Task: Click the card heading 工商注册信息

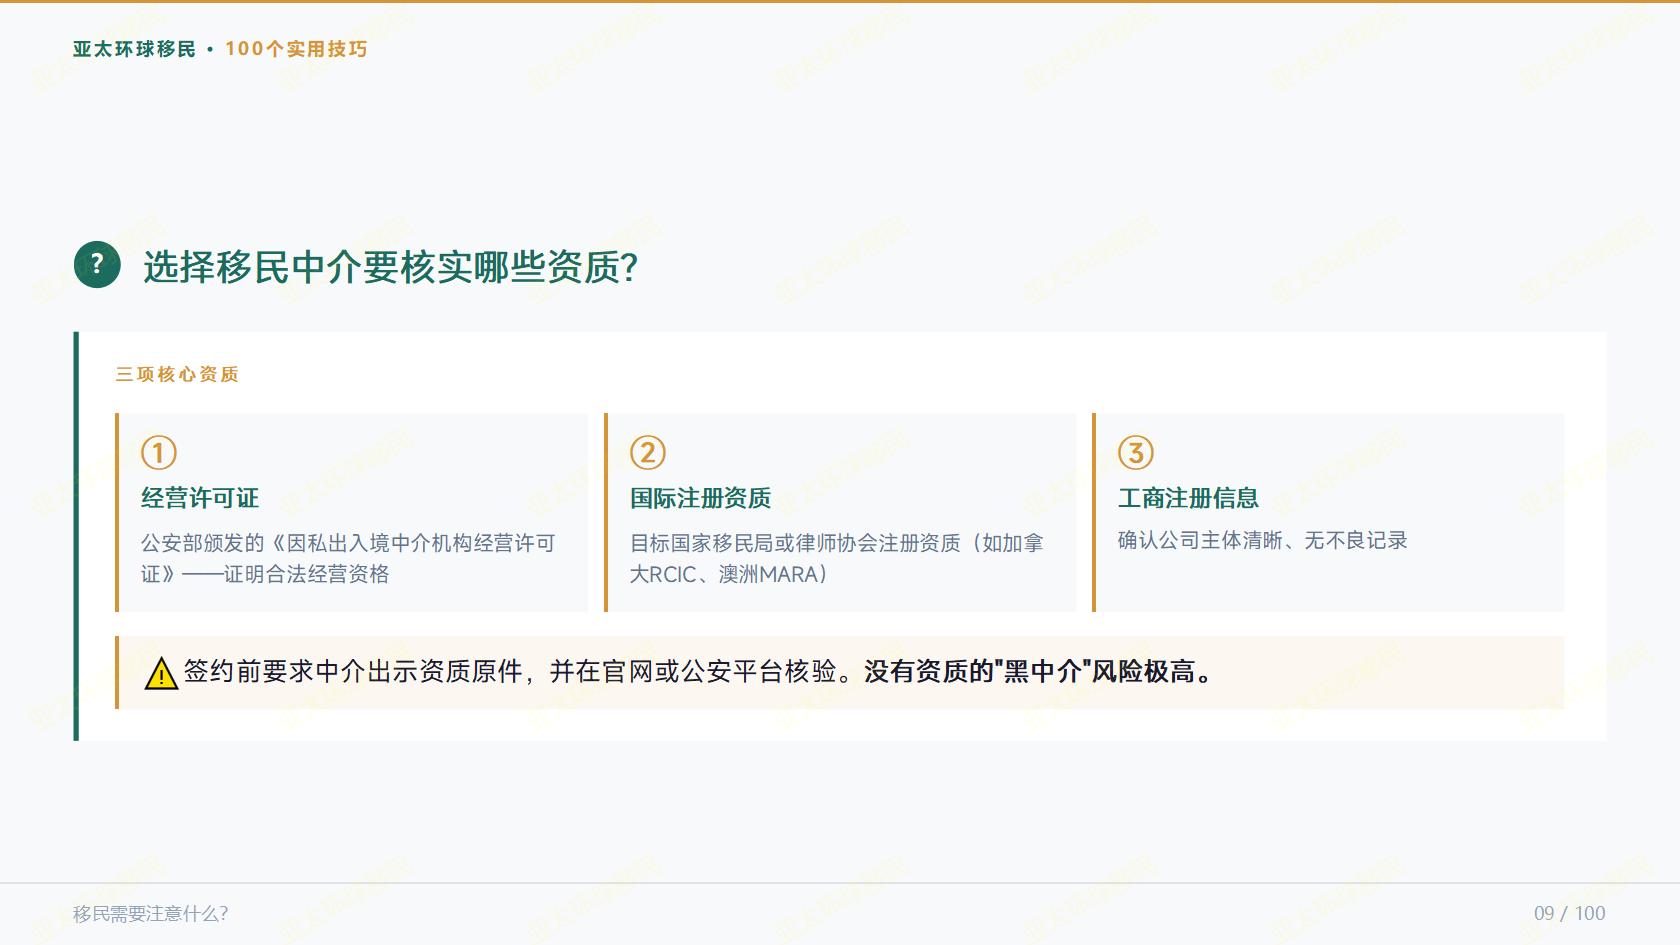Action: 1189,498
